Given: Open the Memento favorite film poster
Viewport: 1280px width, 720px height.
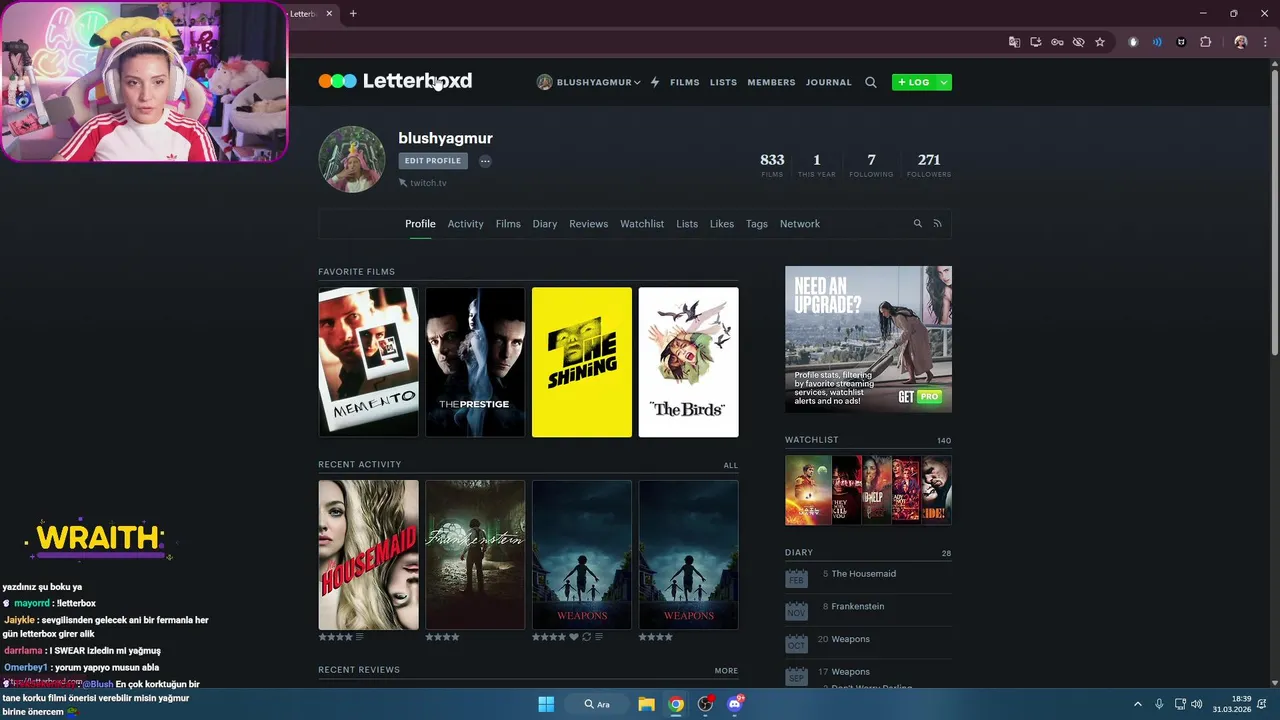Looking at the screenshot, I should coord(368,362).
